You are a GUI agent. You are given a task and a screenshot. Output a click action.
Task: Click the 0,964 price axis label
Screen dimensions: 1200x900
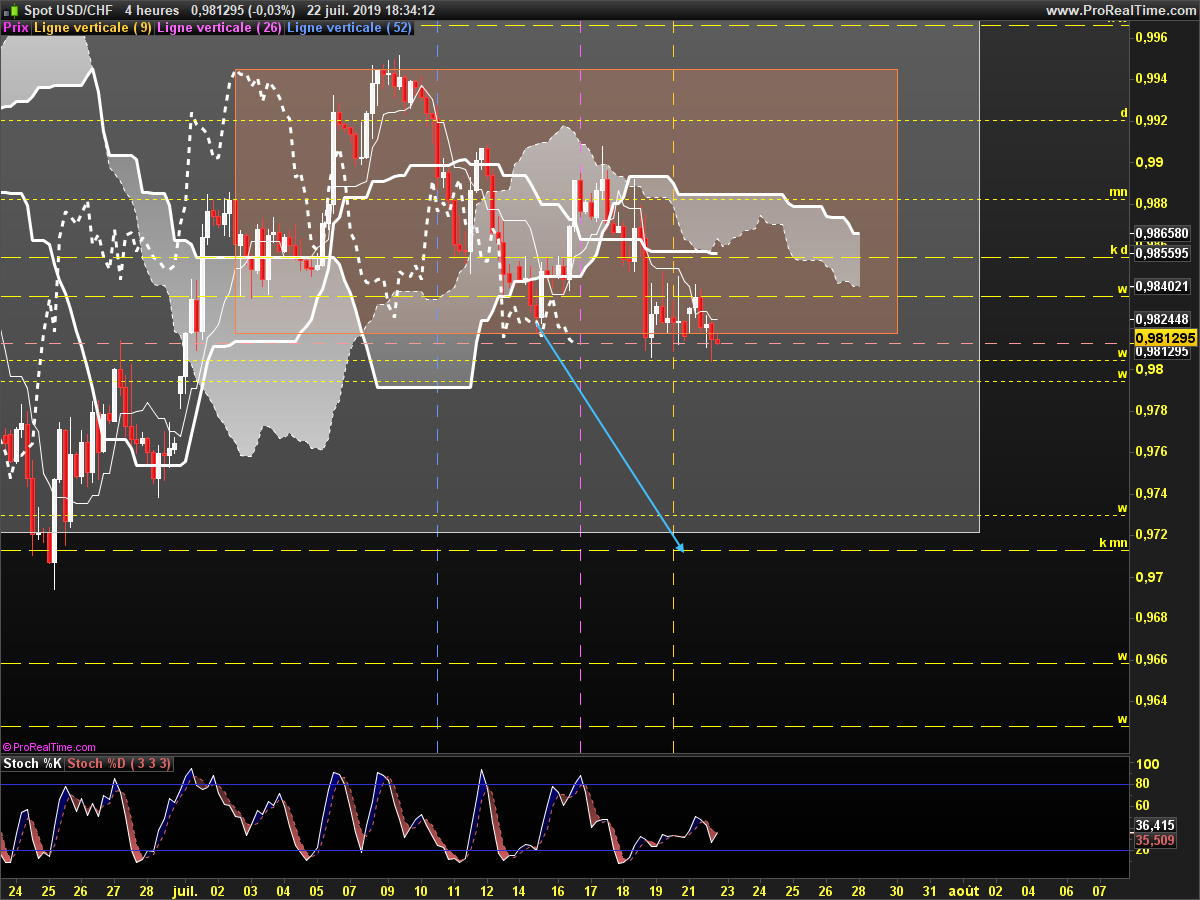[x=1151, y=700]
